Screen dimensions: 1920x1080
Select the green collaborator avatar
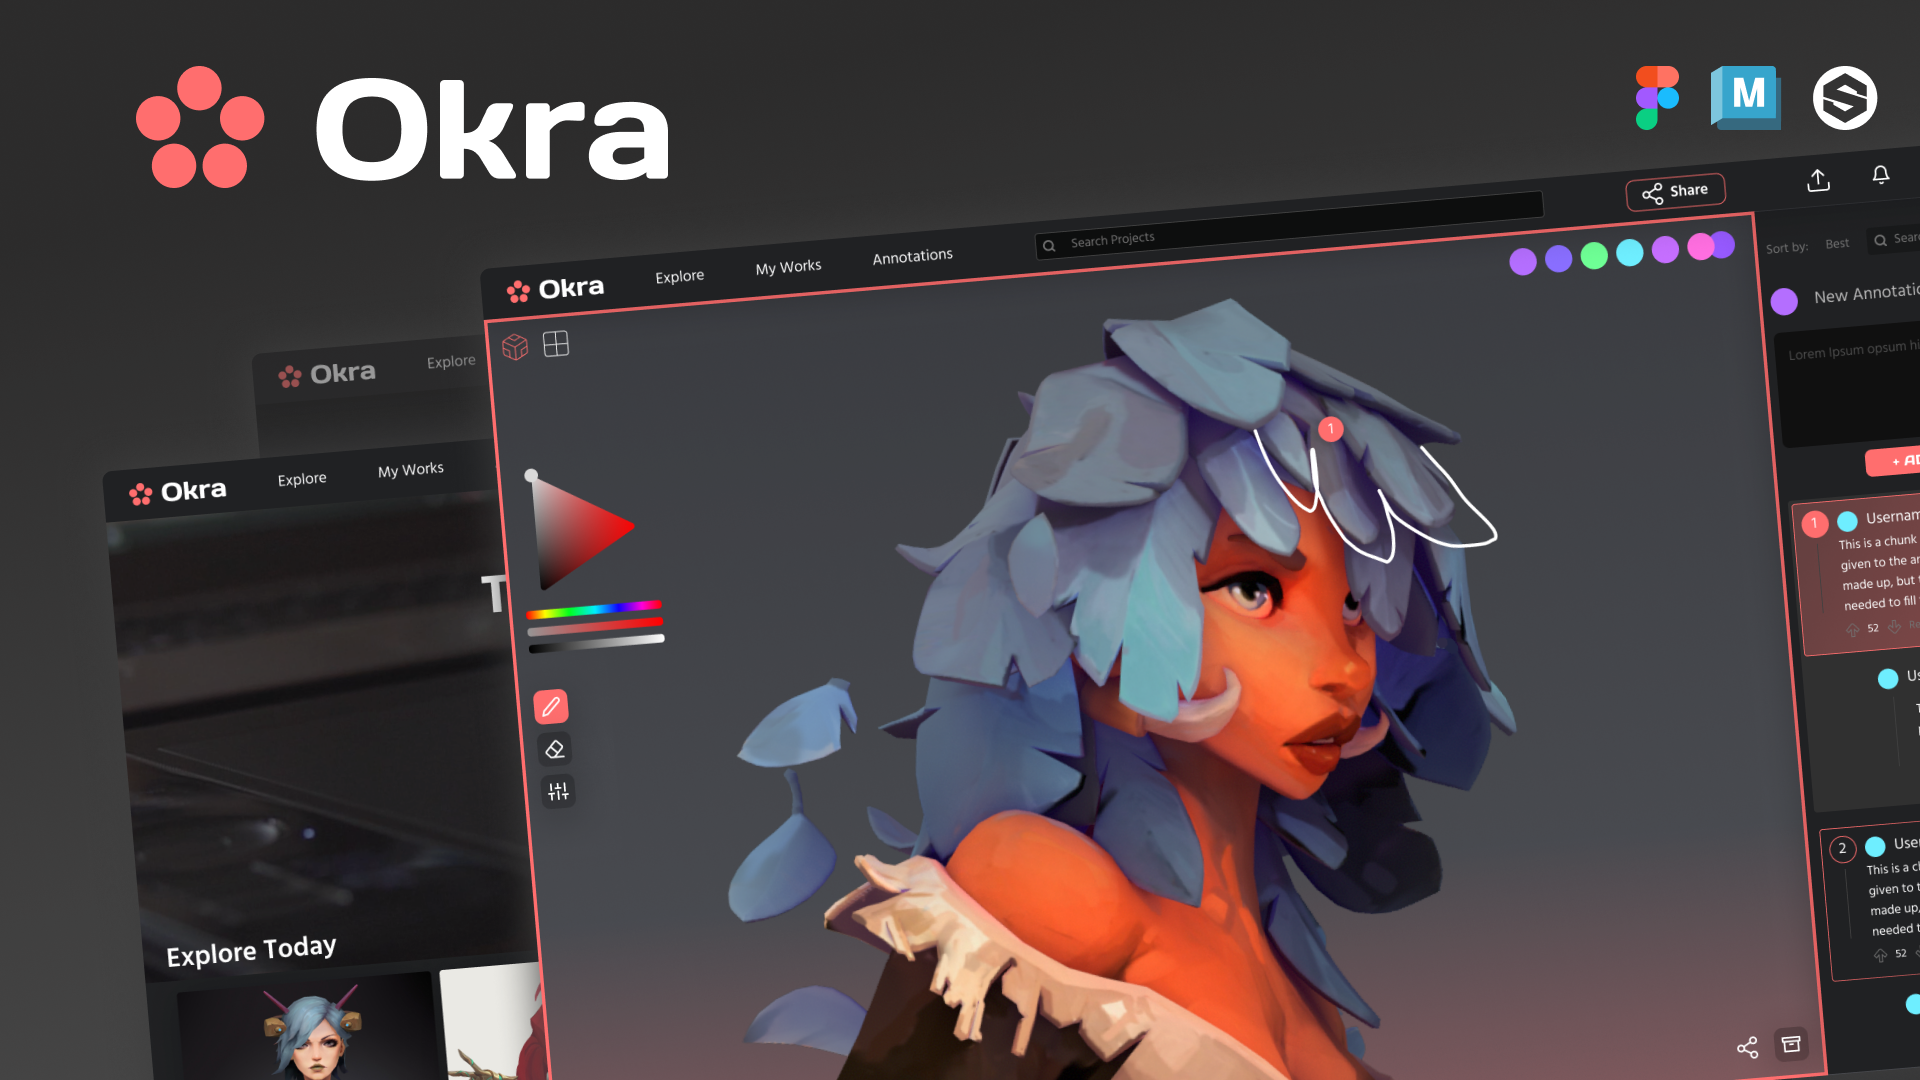1594,256
